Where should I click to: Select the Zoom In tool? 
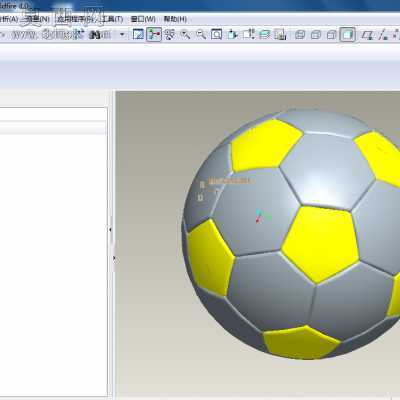coord(185,34)
